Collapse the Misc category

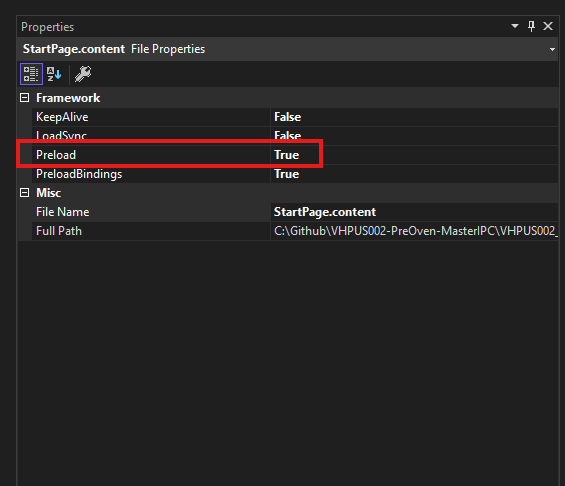tap(25, 193)
